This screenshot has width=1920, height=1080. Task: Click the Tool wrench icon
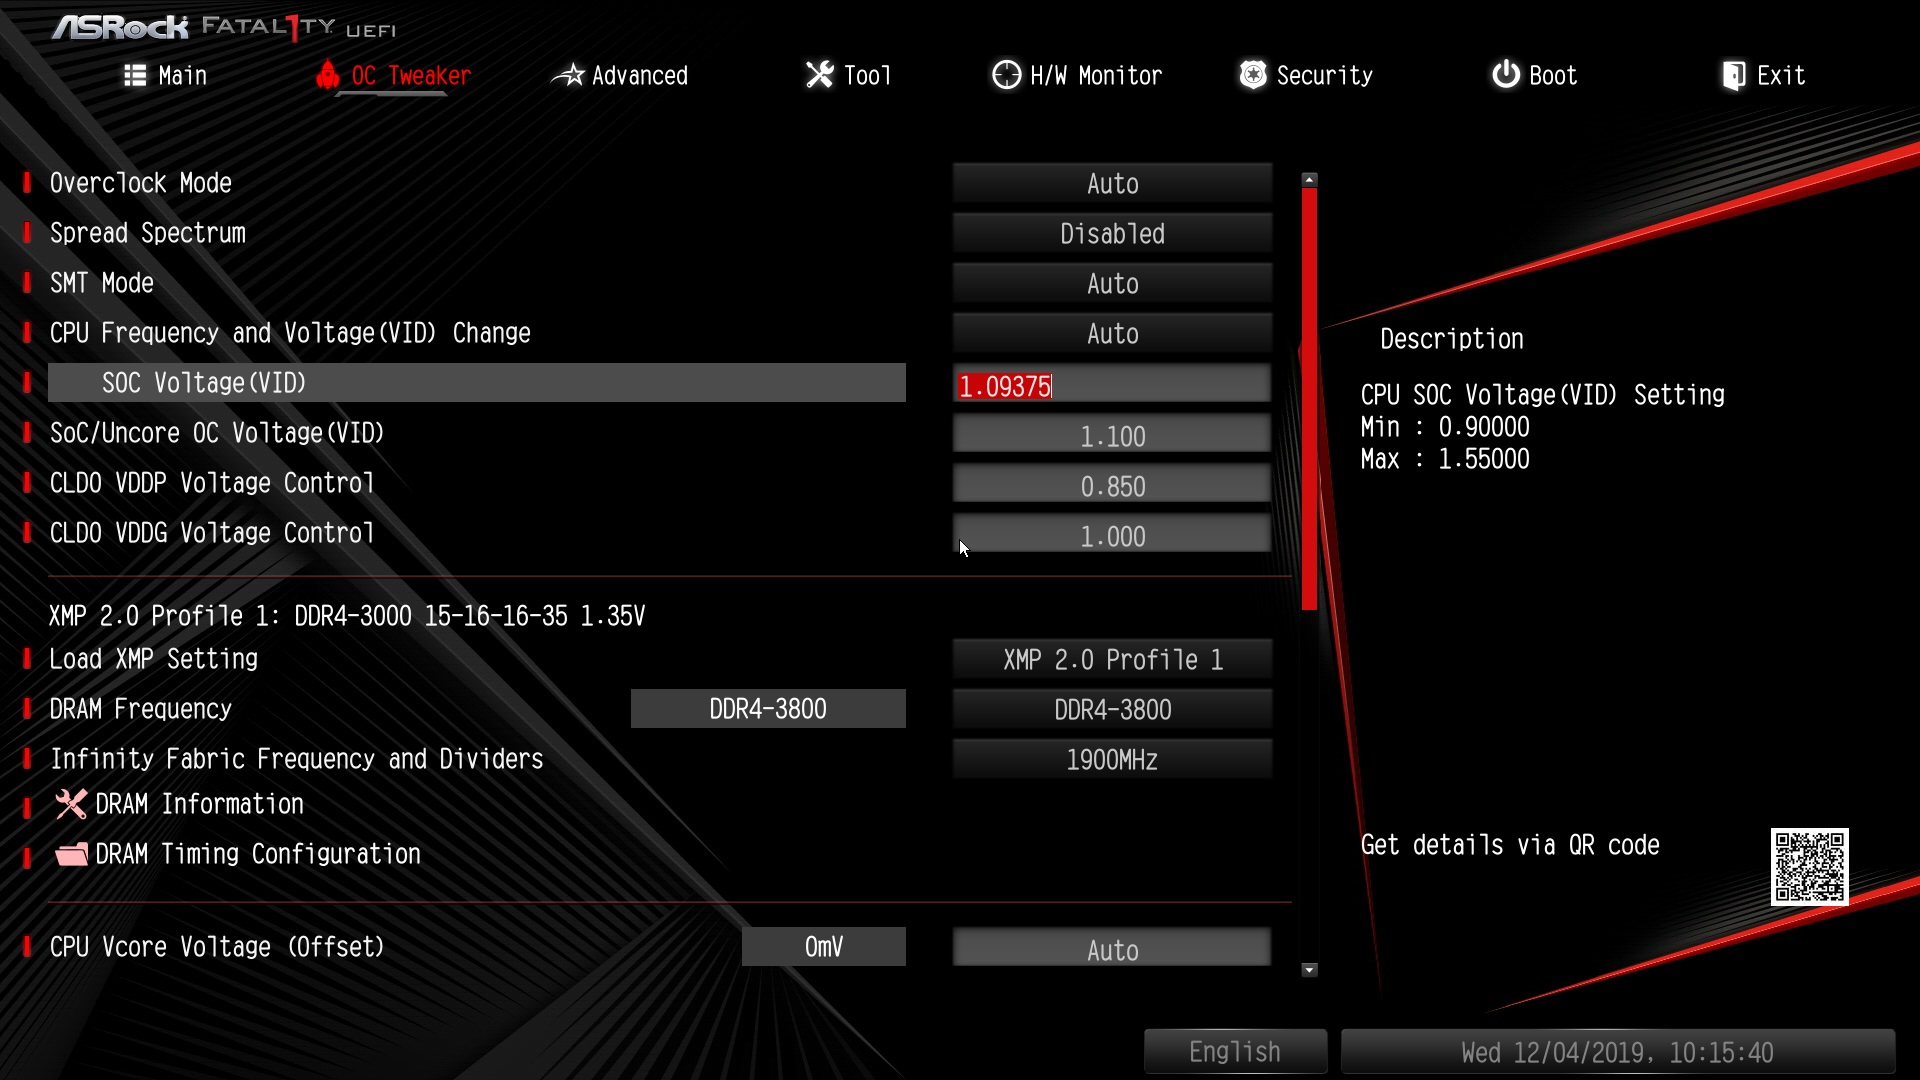(x=819, y=75)
